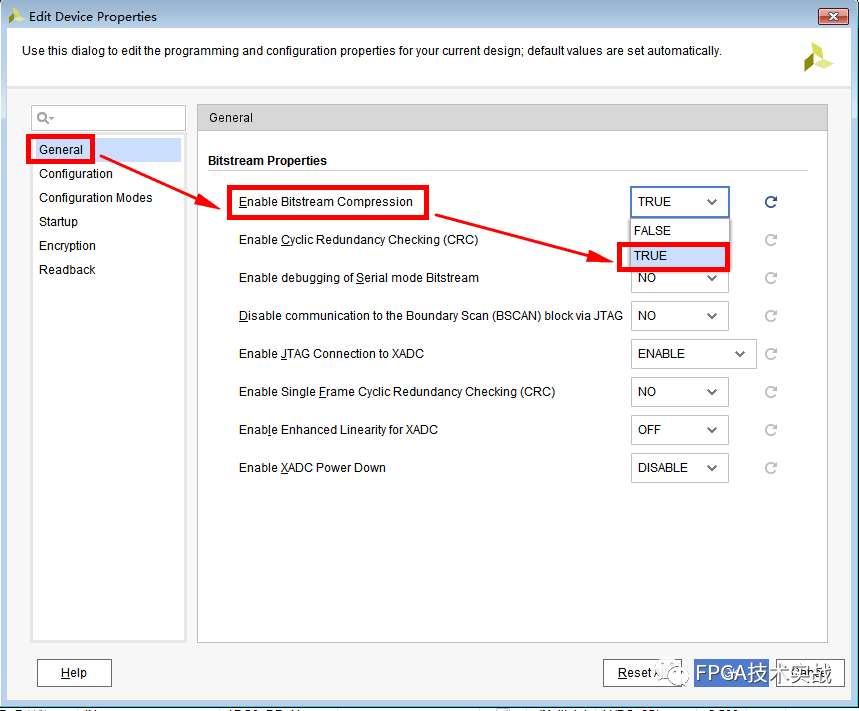Image resolution: width=859 pixels, height=711 pixels.
Task: Open the Enable JTAG Connection to XADC dropdown
Action: coord(693,354)
